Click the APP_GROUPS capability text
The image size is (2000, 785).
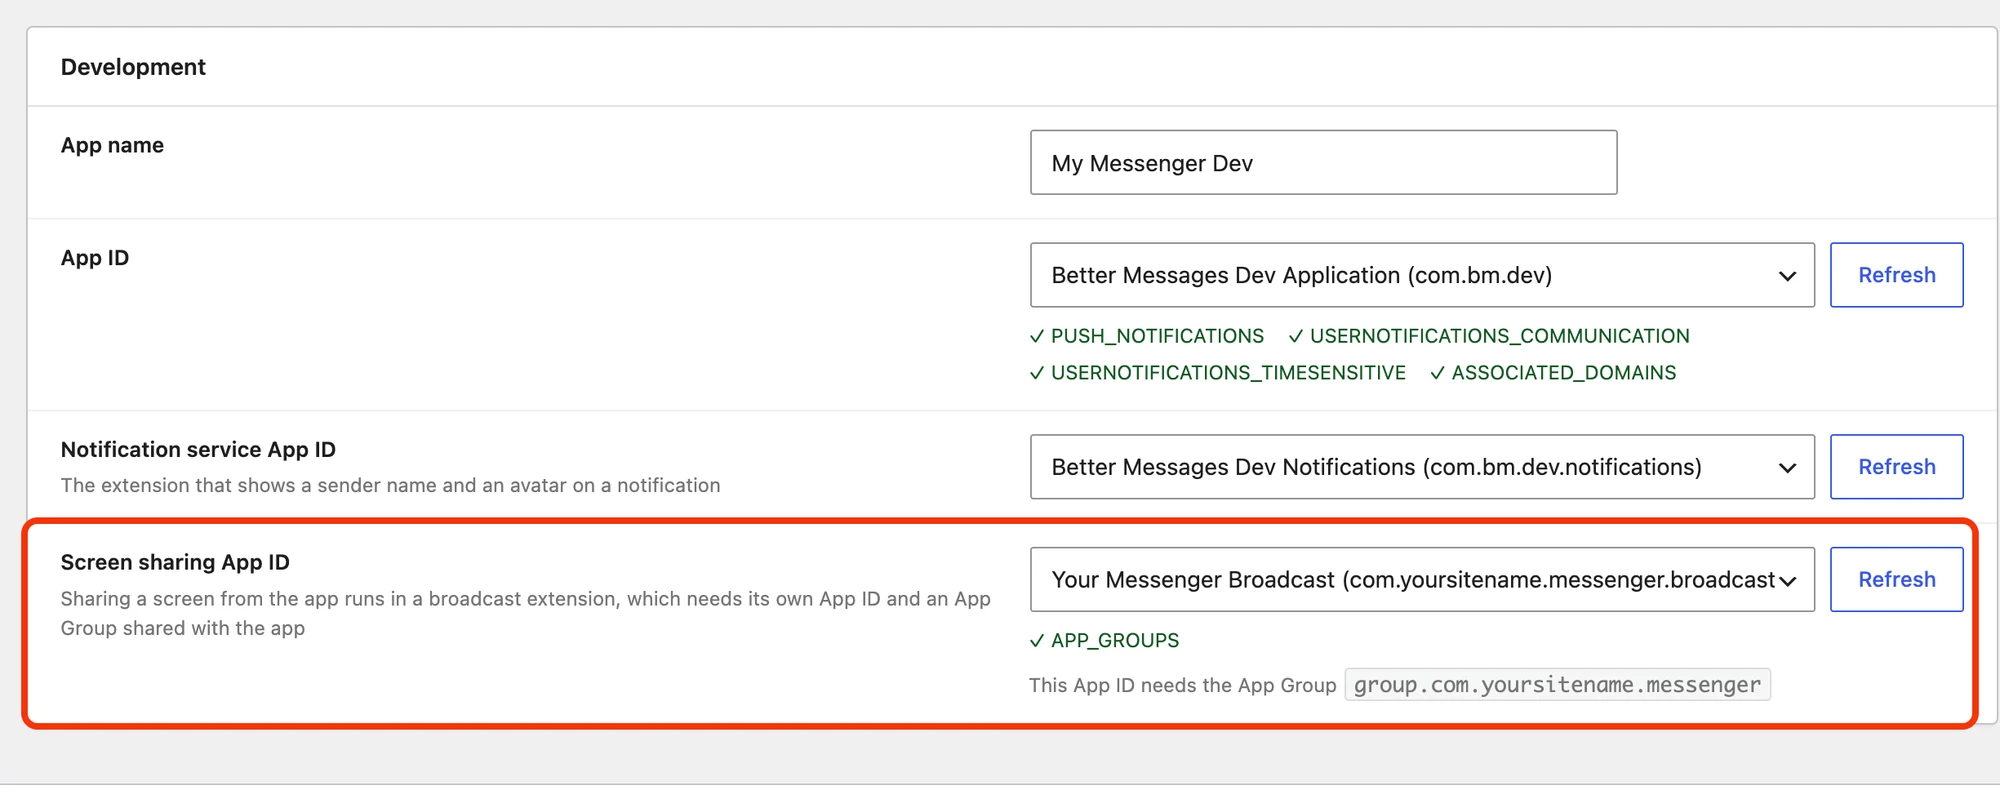1115,641
